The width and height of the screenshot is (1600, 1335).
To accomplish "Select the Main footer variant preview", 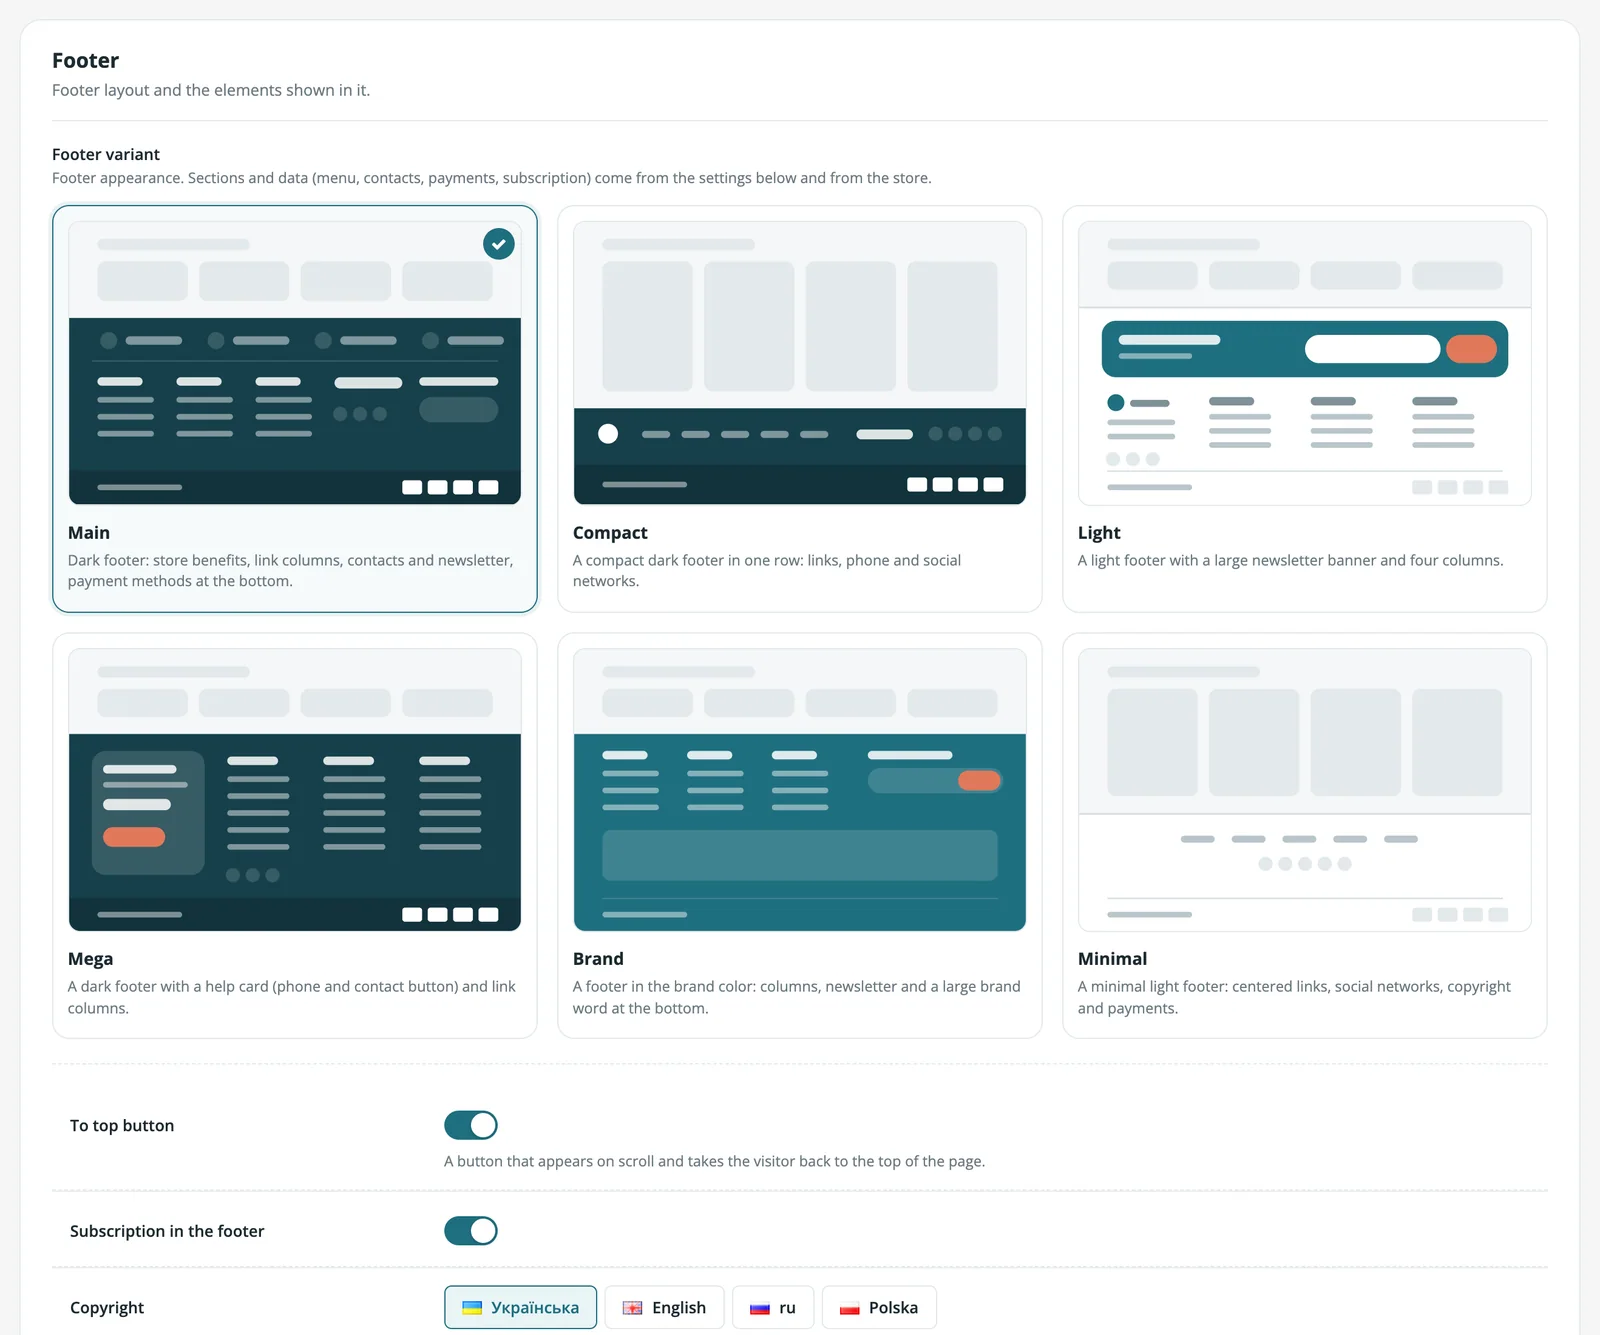I will 294,363.
